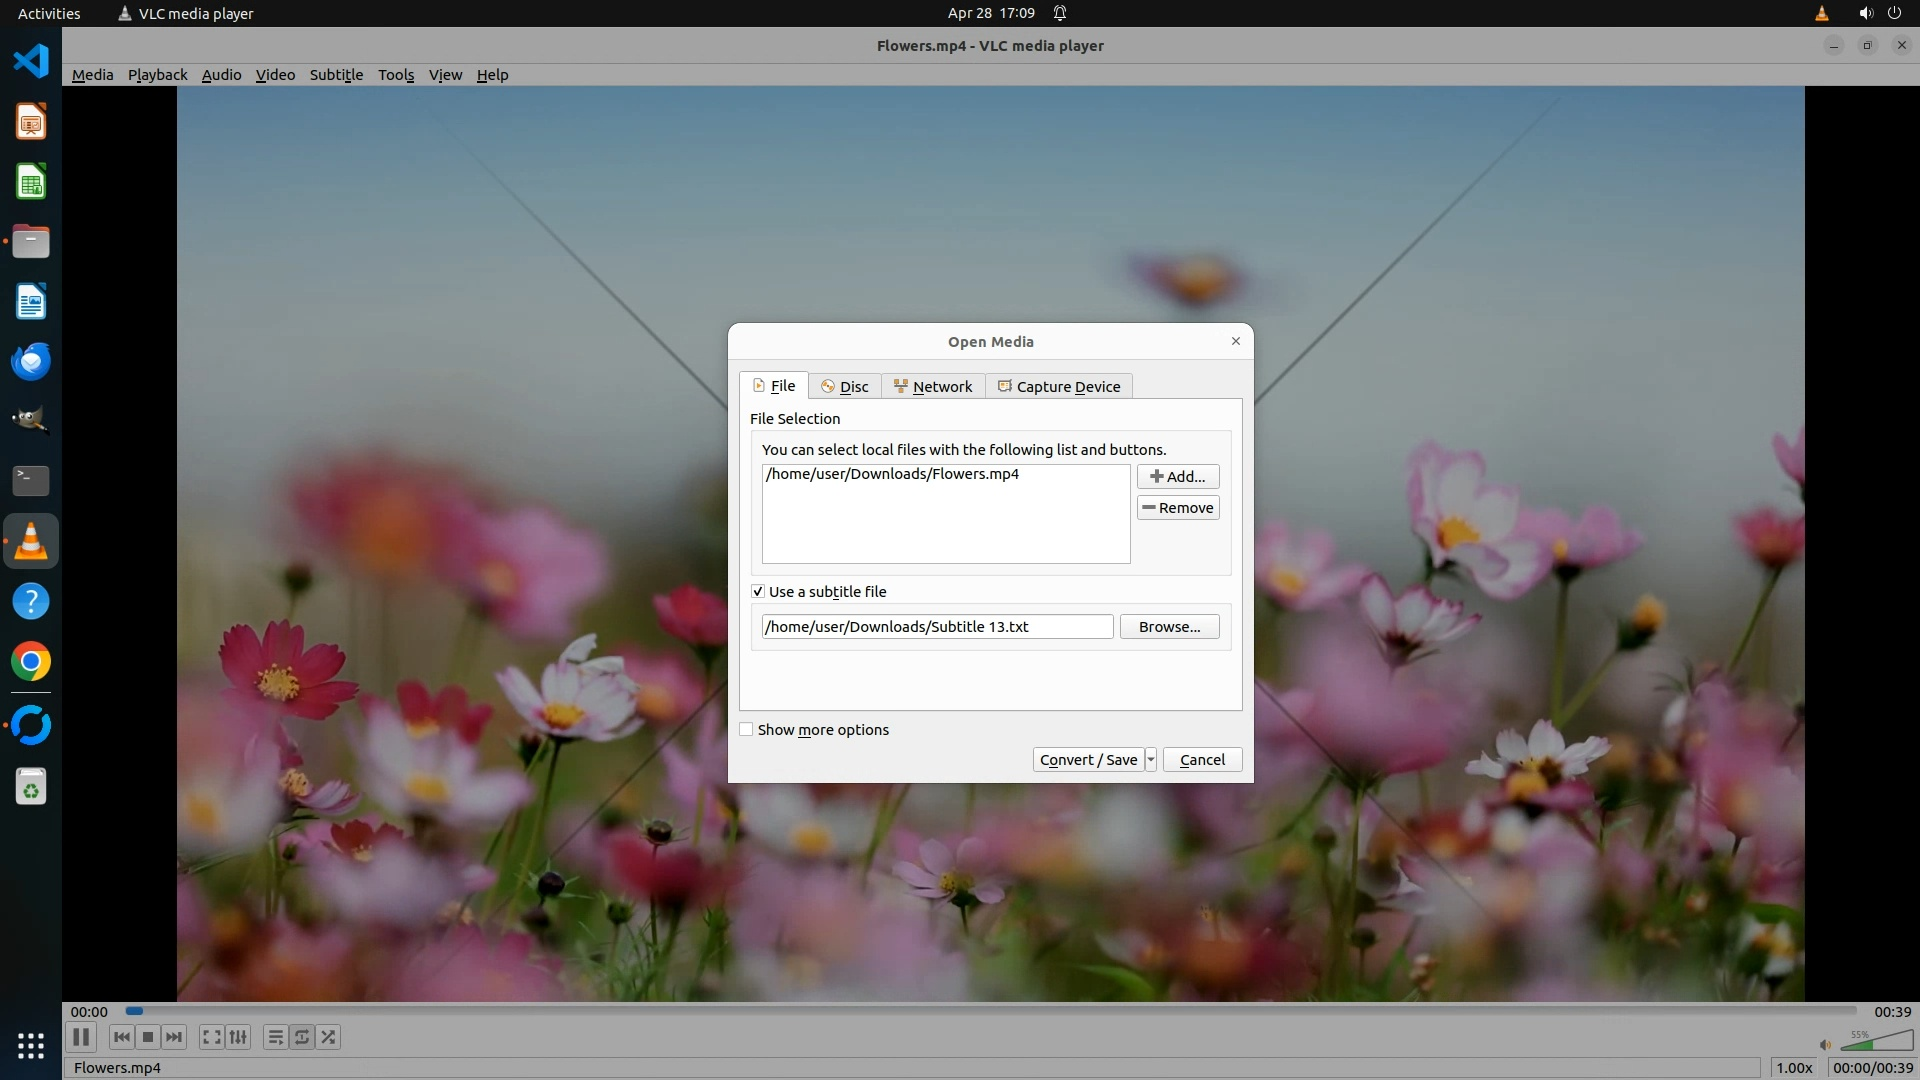
Task: Click the subtitle file path field
Action: pyautogui.click(x=937, y=627)
